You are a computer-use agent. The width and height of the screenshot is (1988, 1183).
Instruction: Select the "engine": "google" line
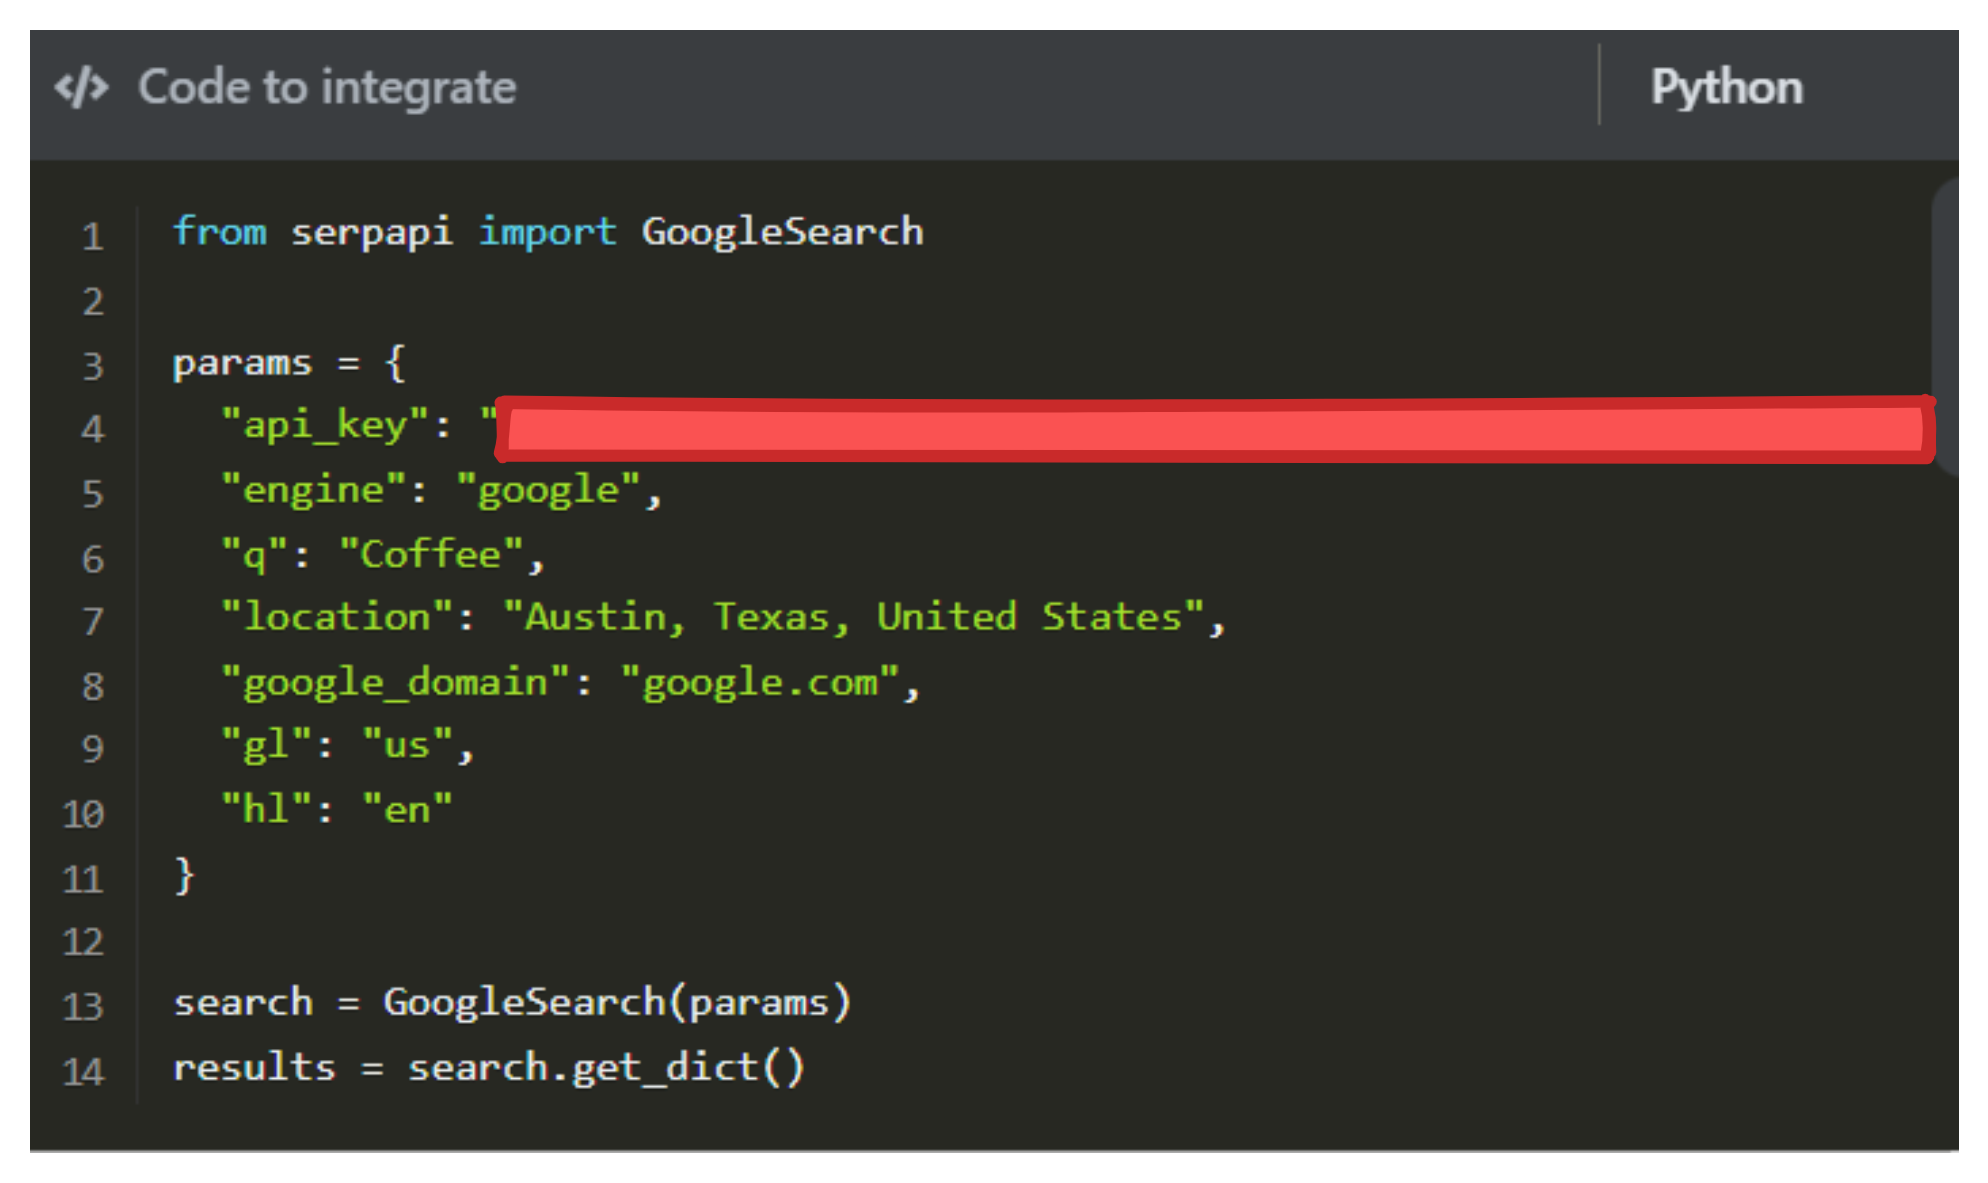click(x=440, y=489)
